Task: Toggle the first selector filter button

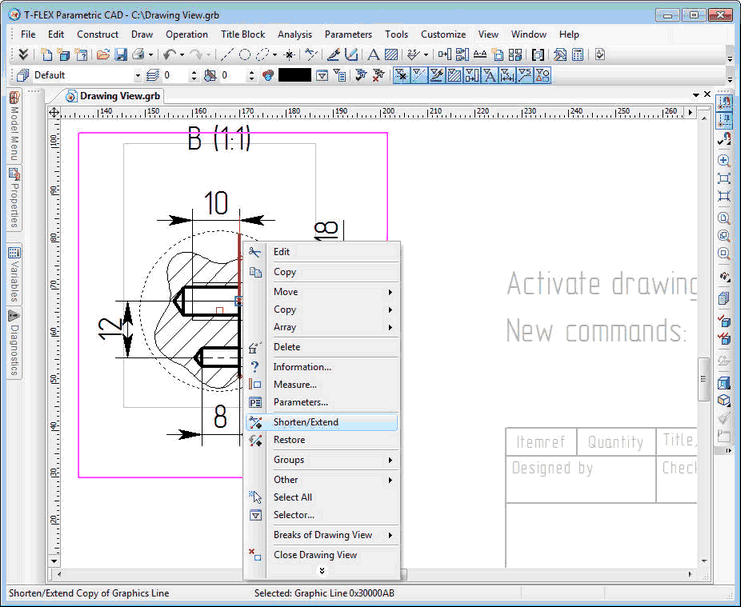Action: (x=401, y=75)
